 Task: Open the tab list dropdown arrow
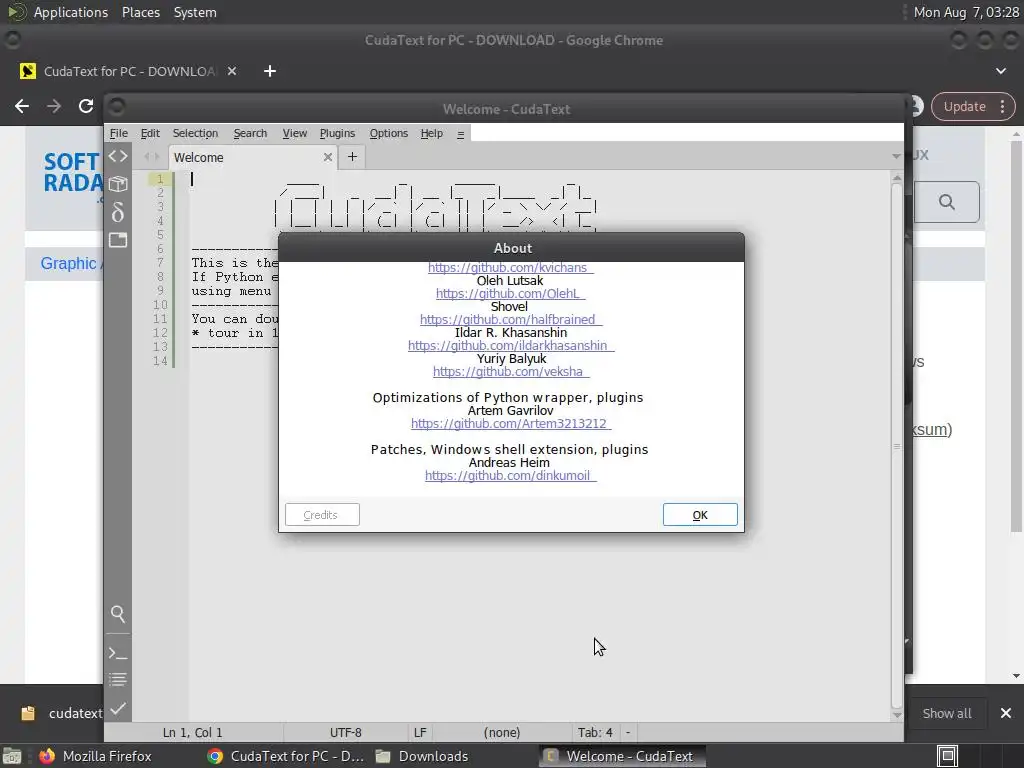click(x=896, y=157)
